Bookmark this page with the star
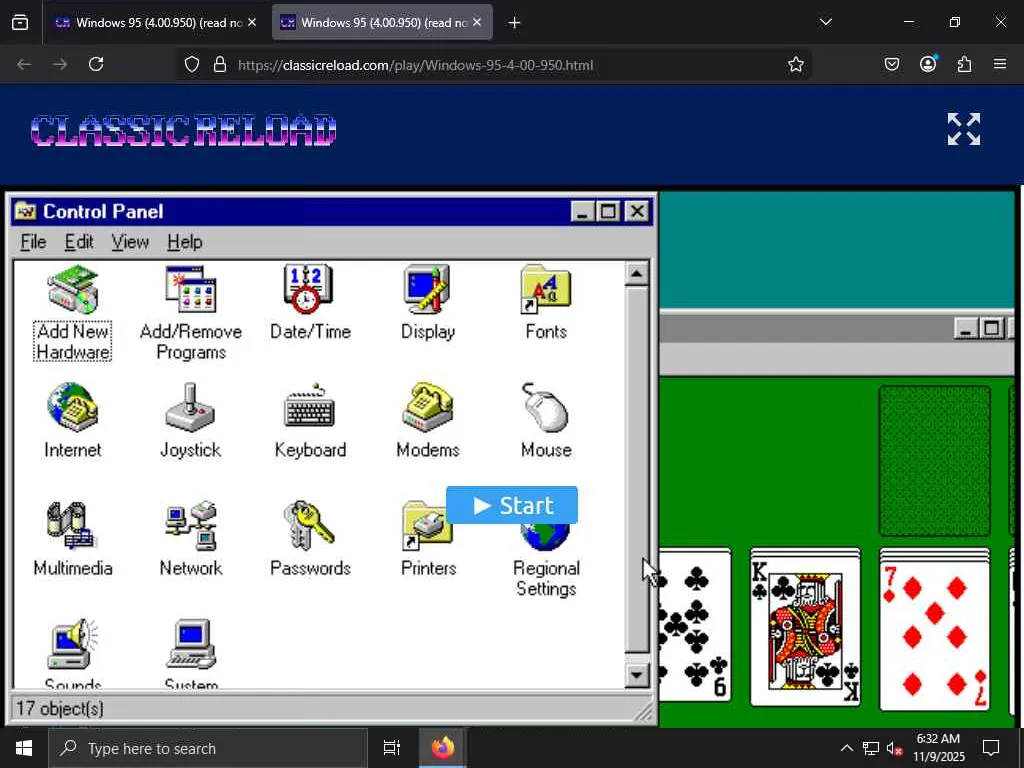Screen dimensions: 1024x768 pos(795,64)
